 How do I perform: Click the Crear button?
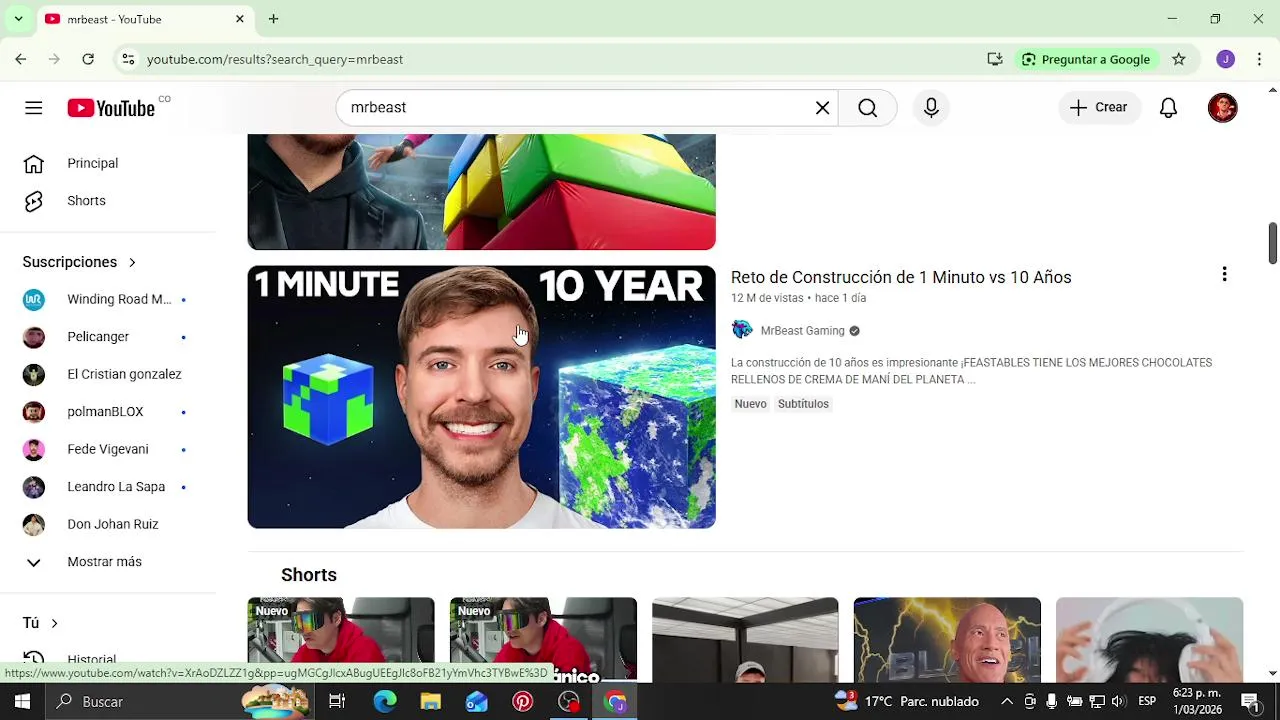(1099, 108)
